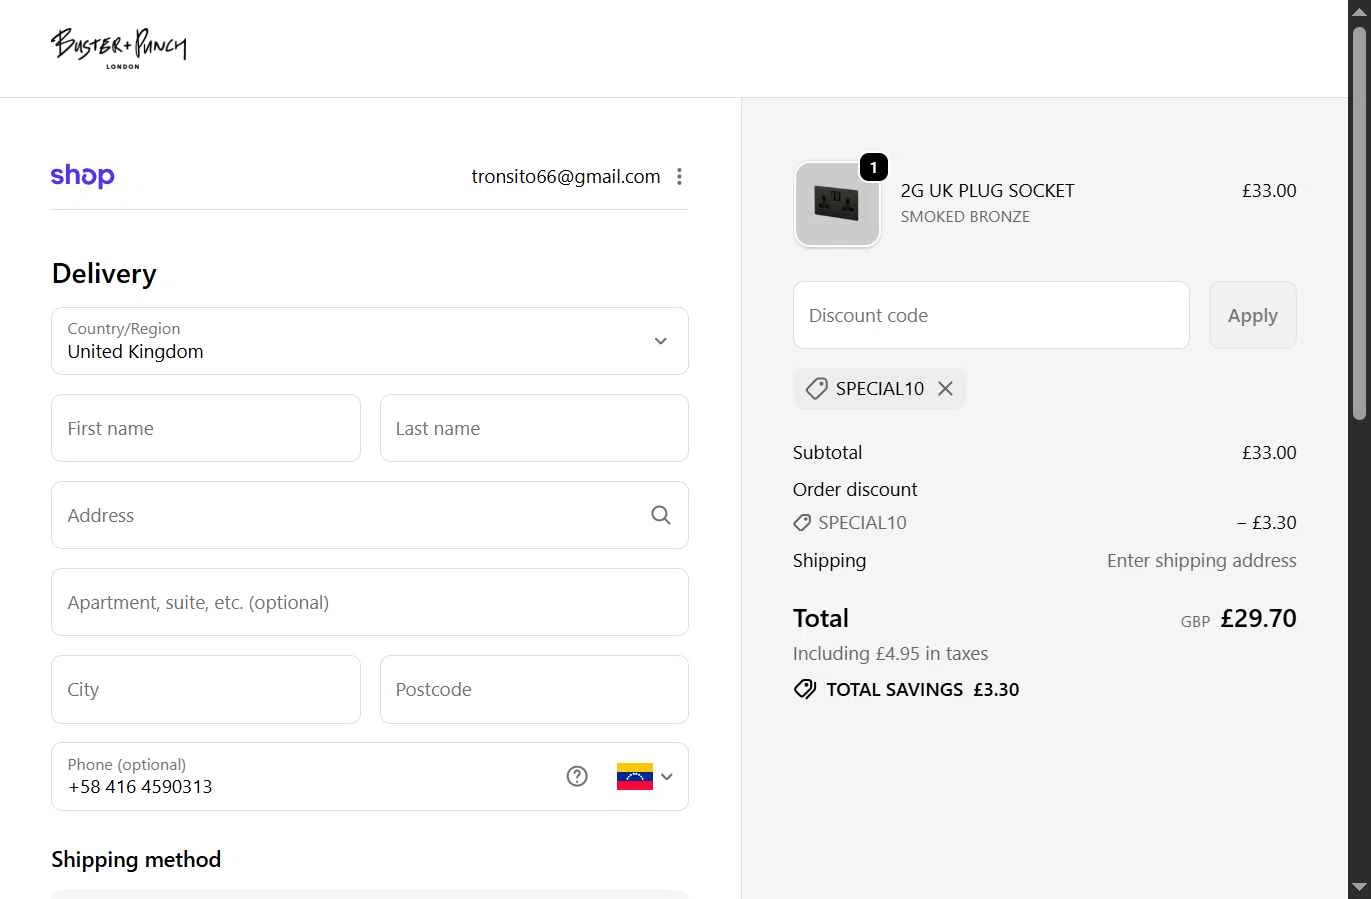Click the City input field
Image resolution: width=1371 pixels, height=899 pixels.
(206, 689)
